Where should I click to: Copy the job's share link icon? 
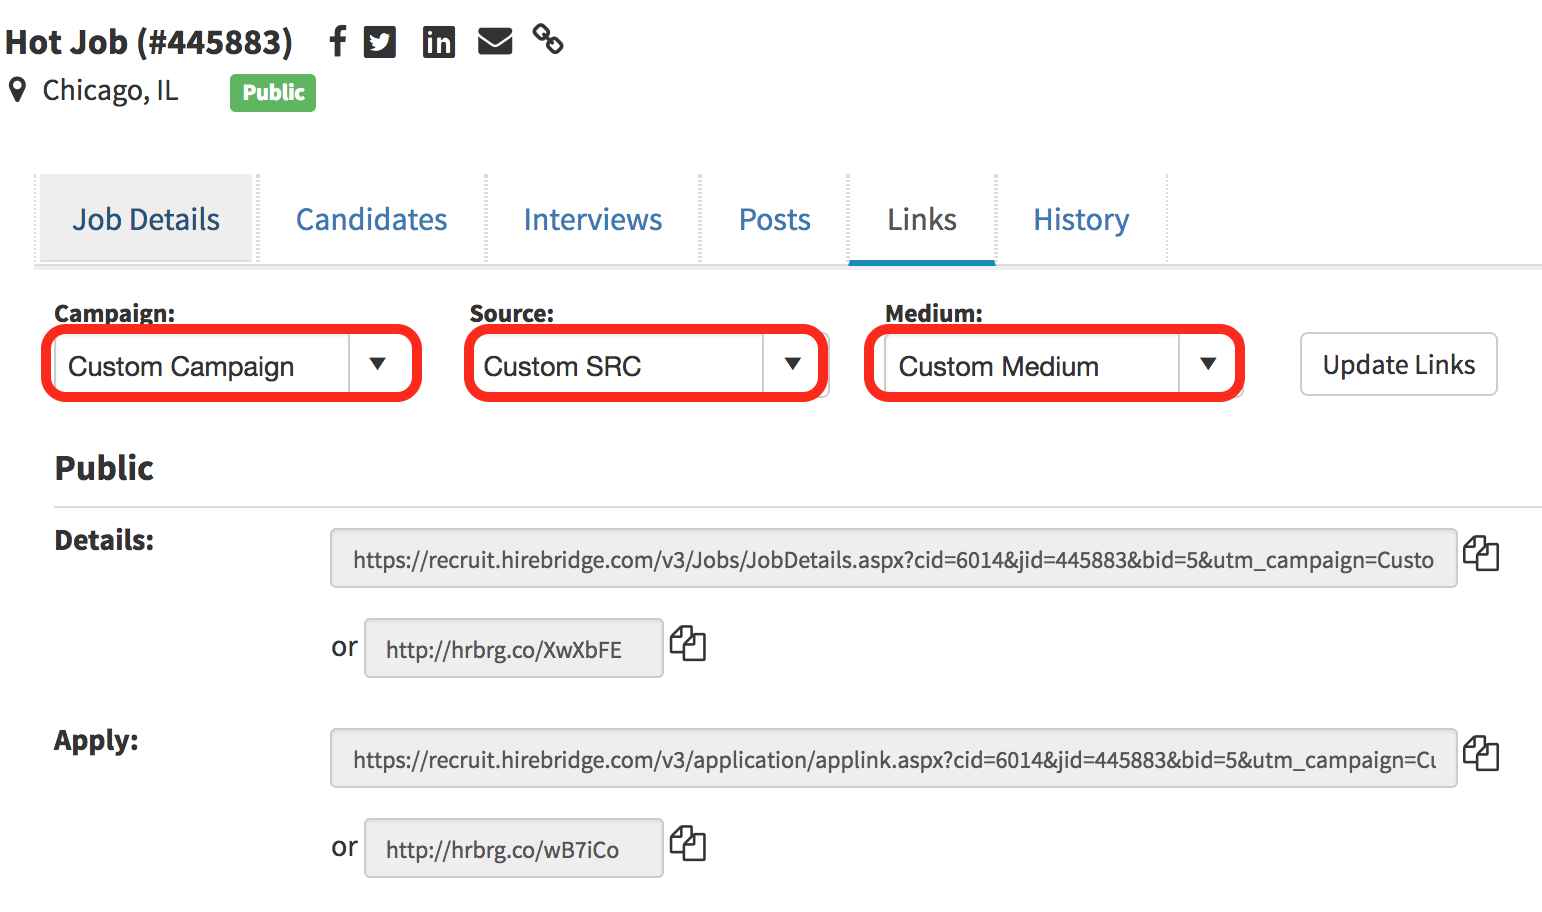click(548, 41)
